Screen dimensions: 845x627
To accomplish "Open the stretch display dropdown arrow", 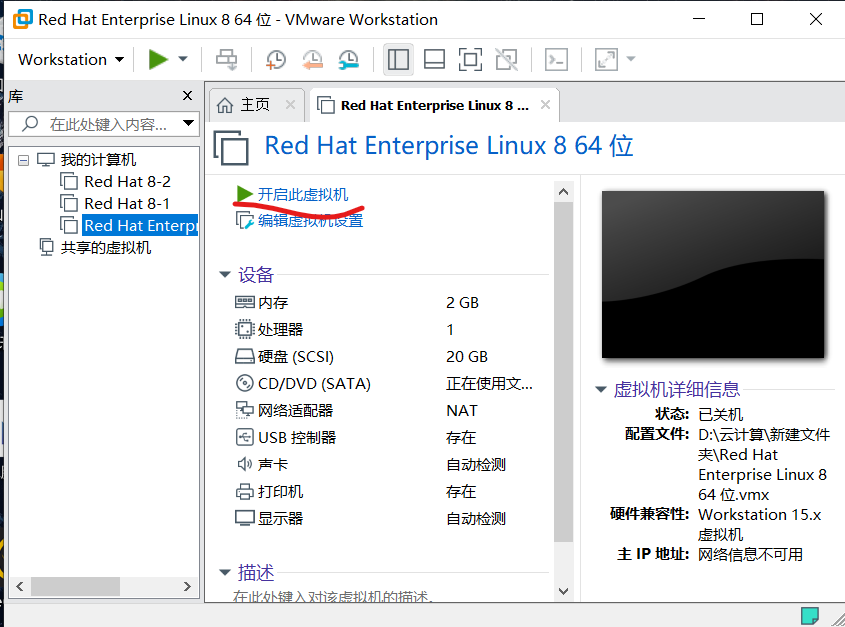I will 631,59.
